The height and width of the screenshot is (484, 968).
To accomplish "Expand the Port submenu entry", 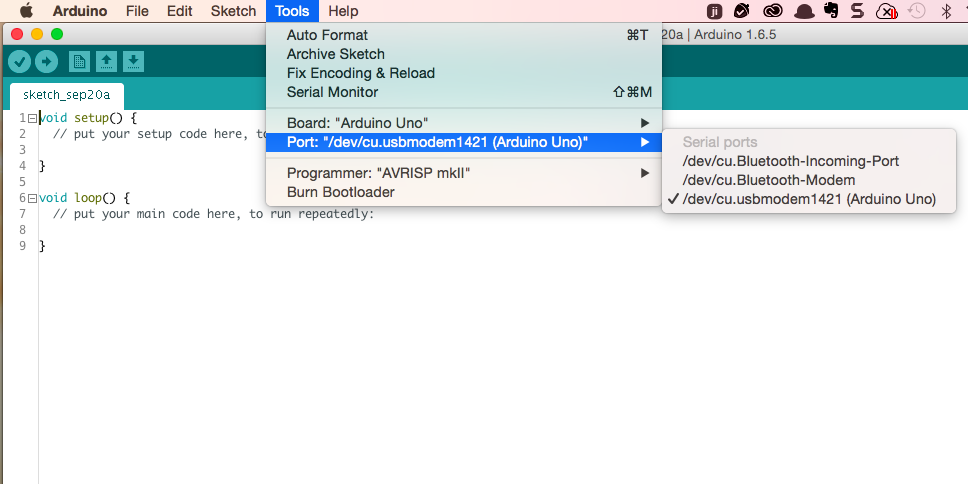I will point(464,143).
